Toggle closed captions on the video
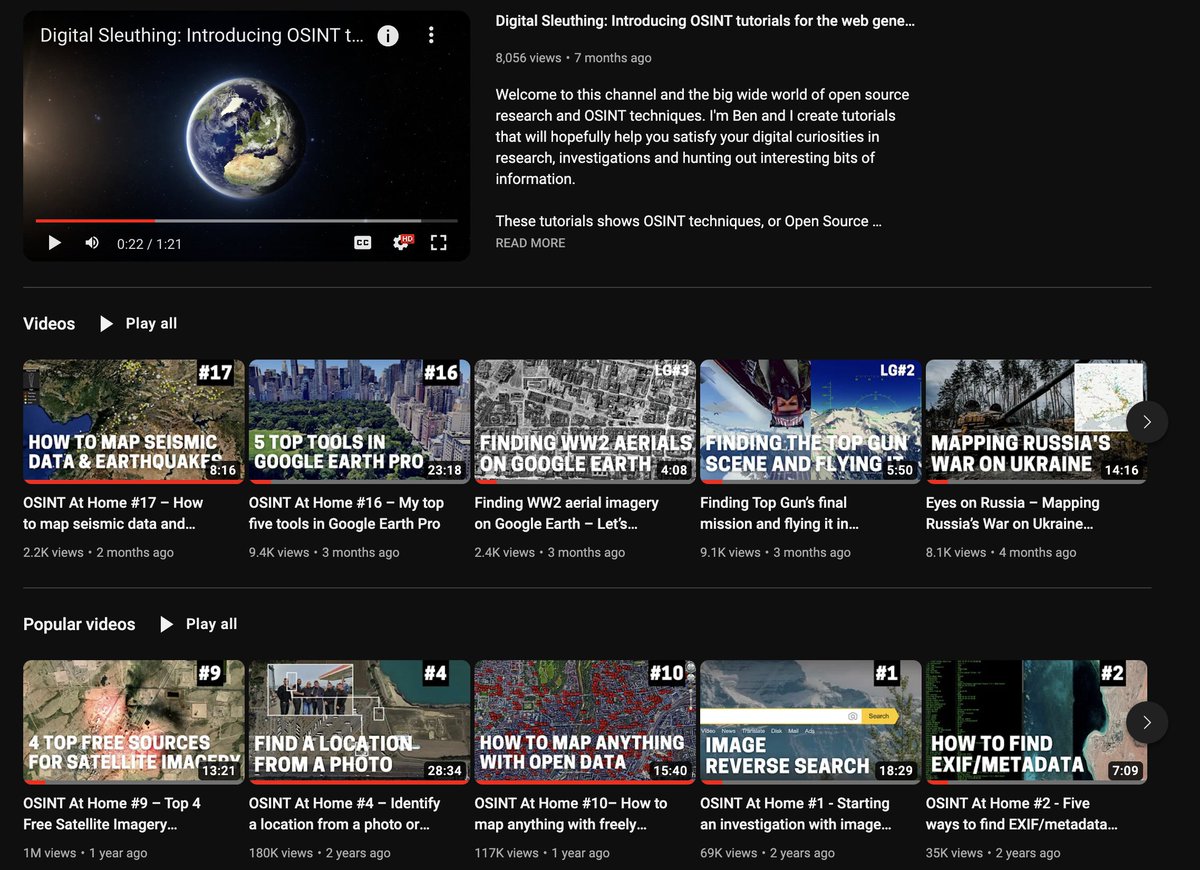 click(x=363, y=243)
